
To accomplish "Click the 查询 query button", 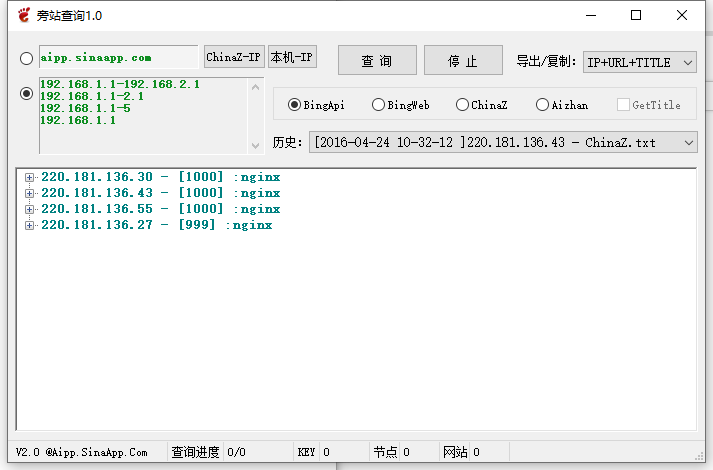I will pos(376,61).
